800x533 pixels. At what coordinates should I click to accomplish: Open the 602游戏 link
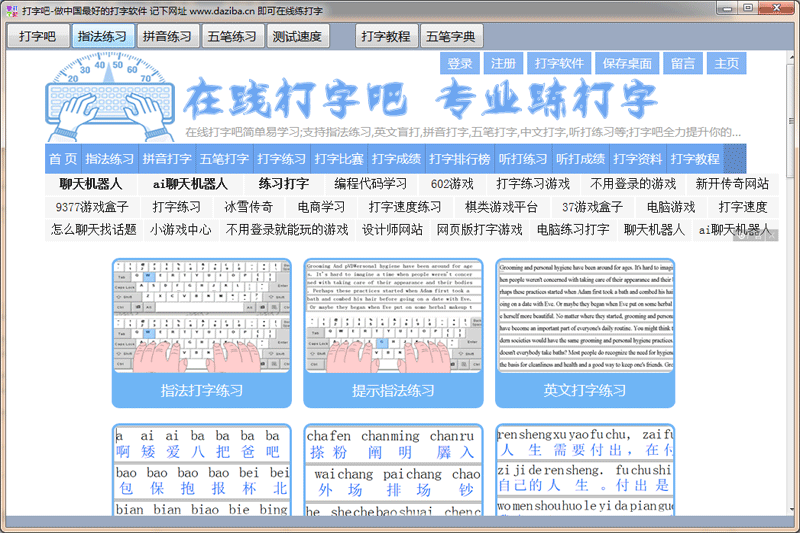pyautogui.click(x=452, y=184)
